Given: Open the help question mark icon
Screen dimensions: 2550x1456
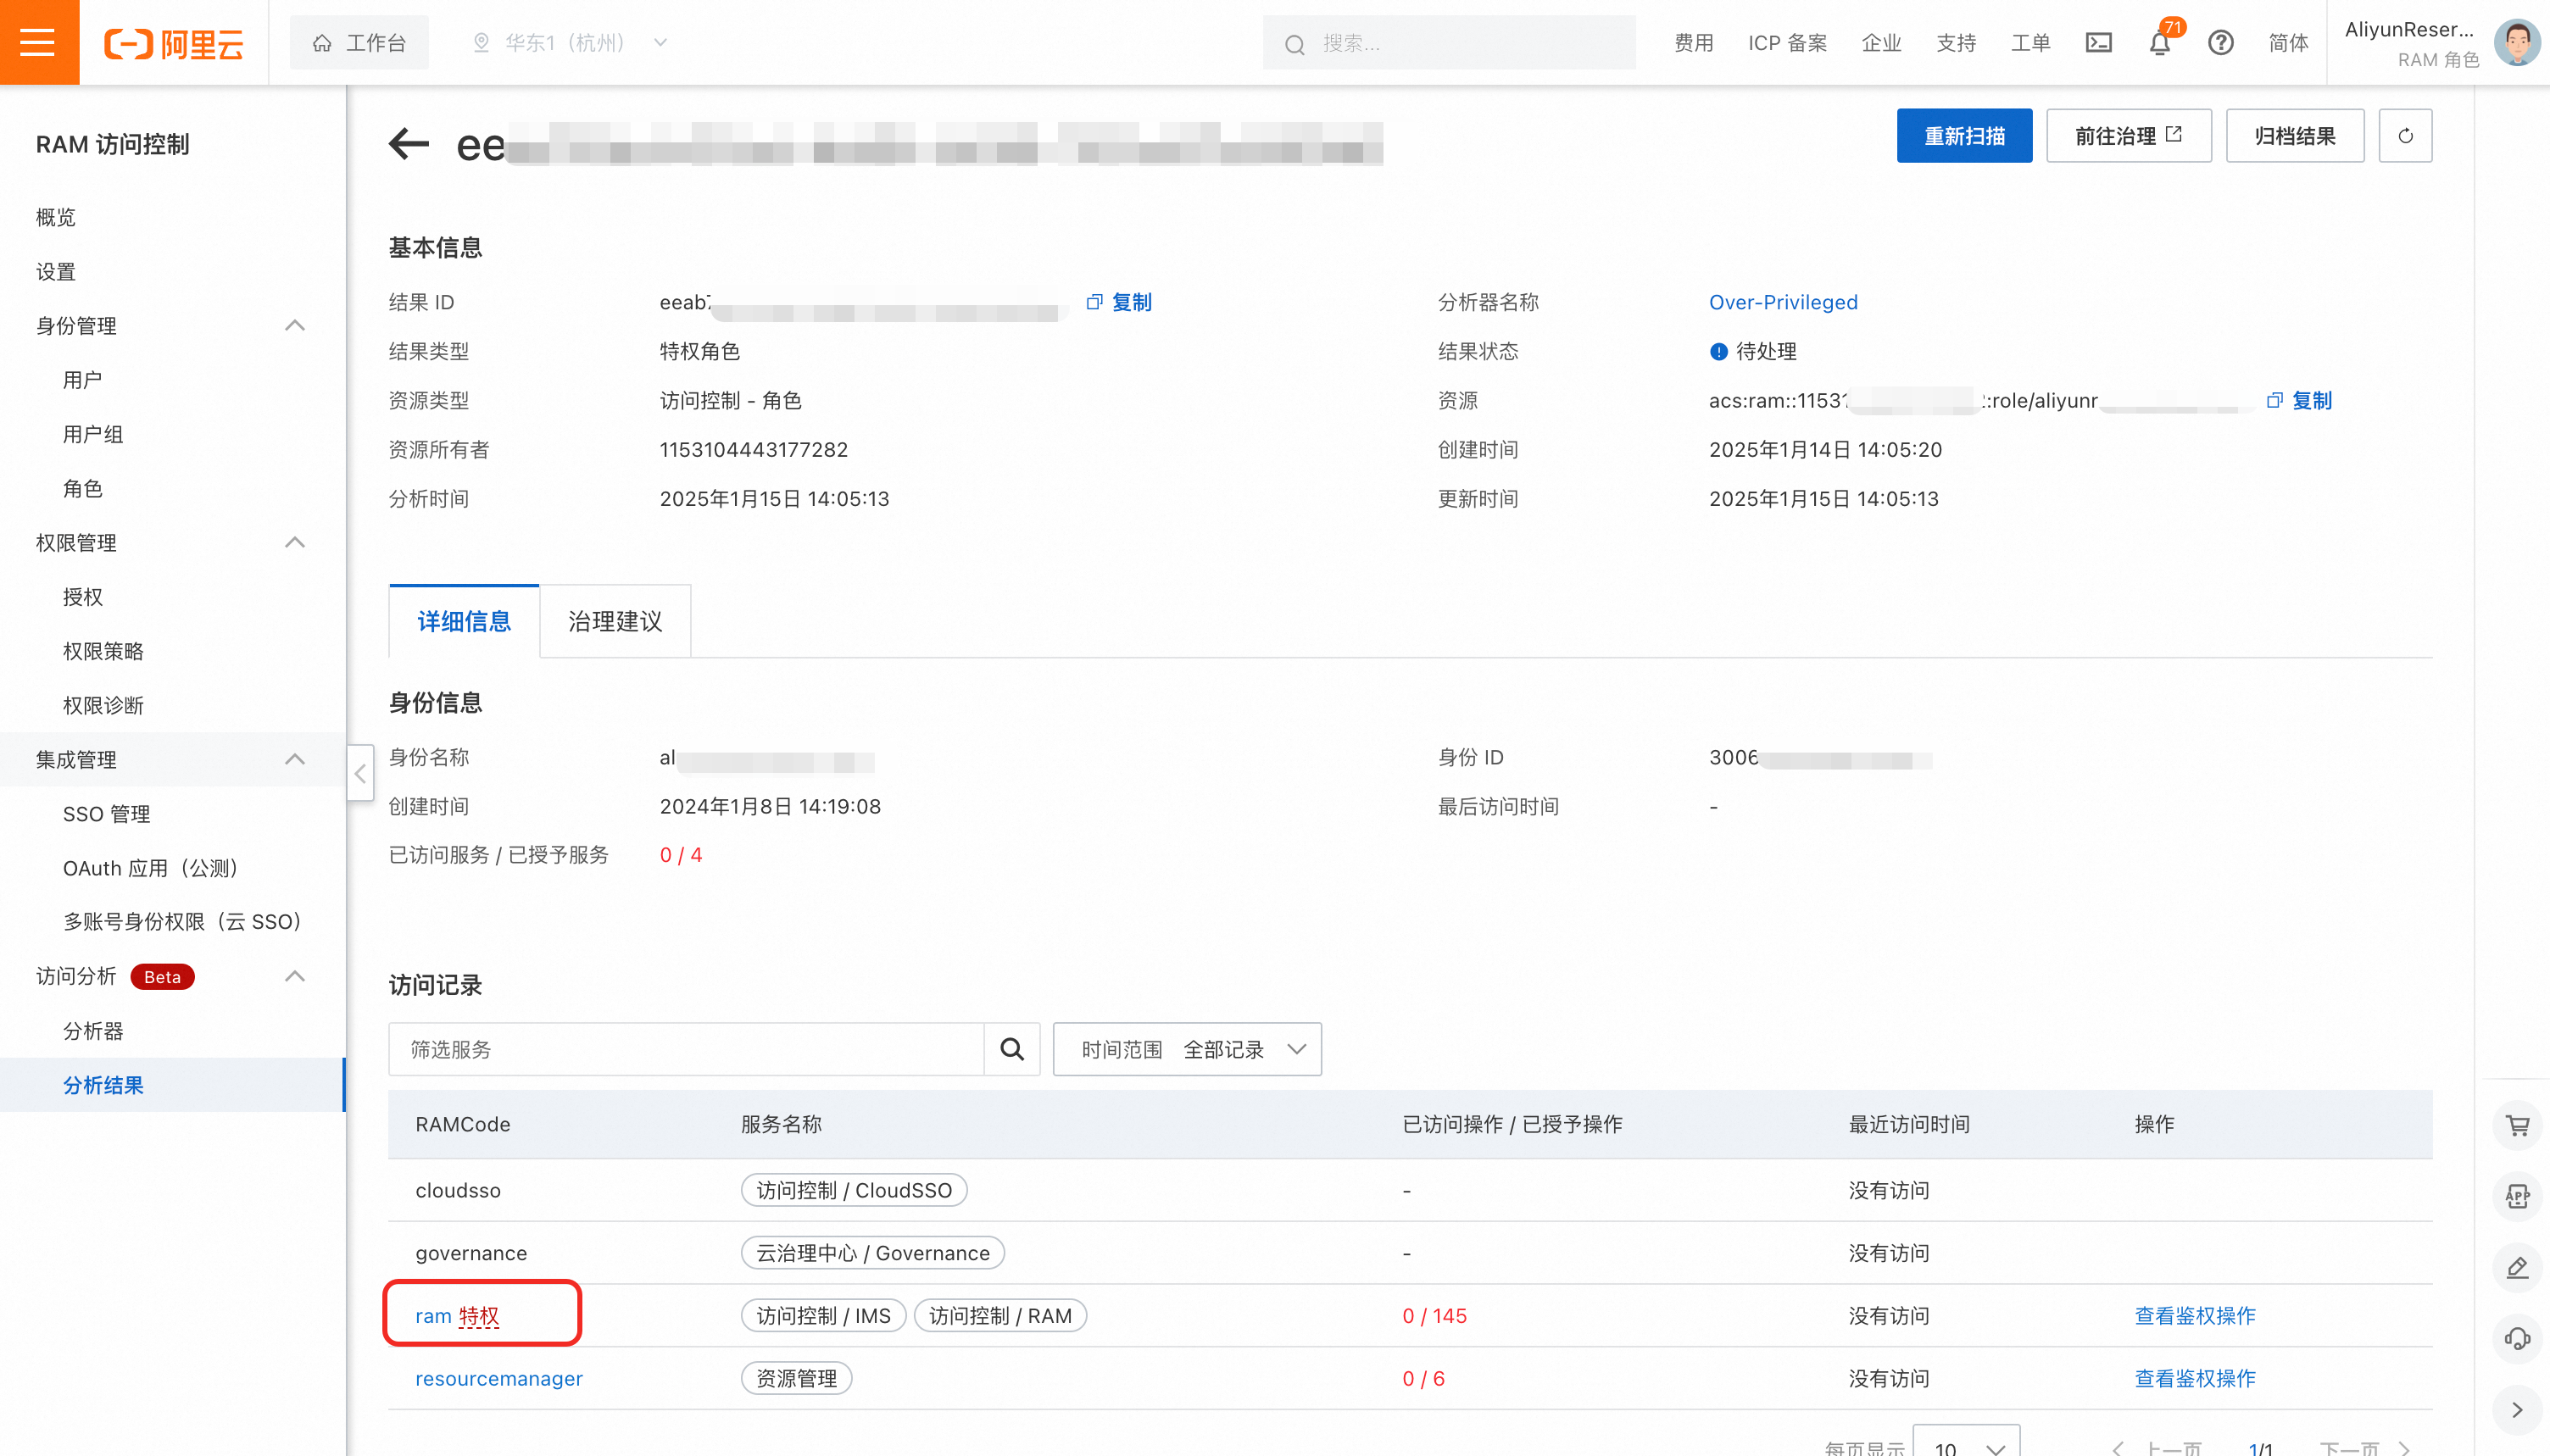Looking at the screenshot, I should (x=2221, y=43).
